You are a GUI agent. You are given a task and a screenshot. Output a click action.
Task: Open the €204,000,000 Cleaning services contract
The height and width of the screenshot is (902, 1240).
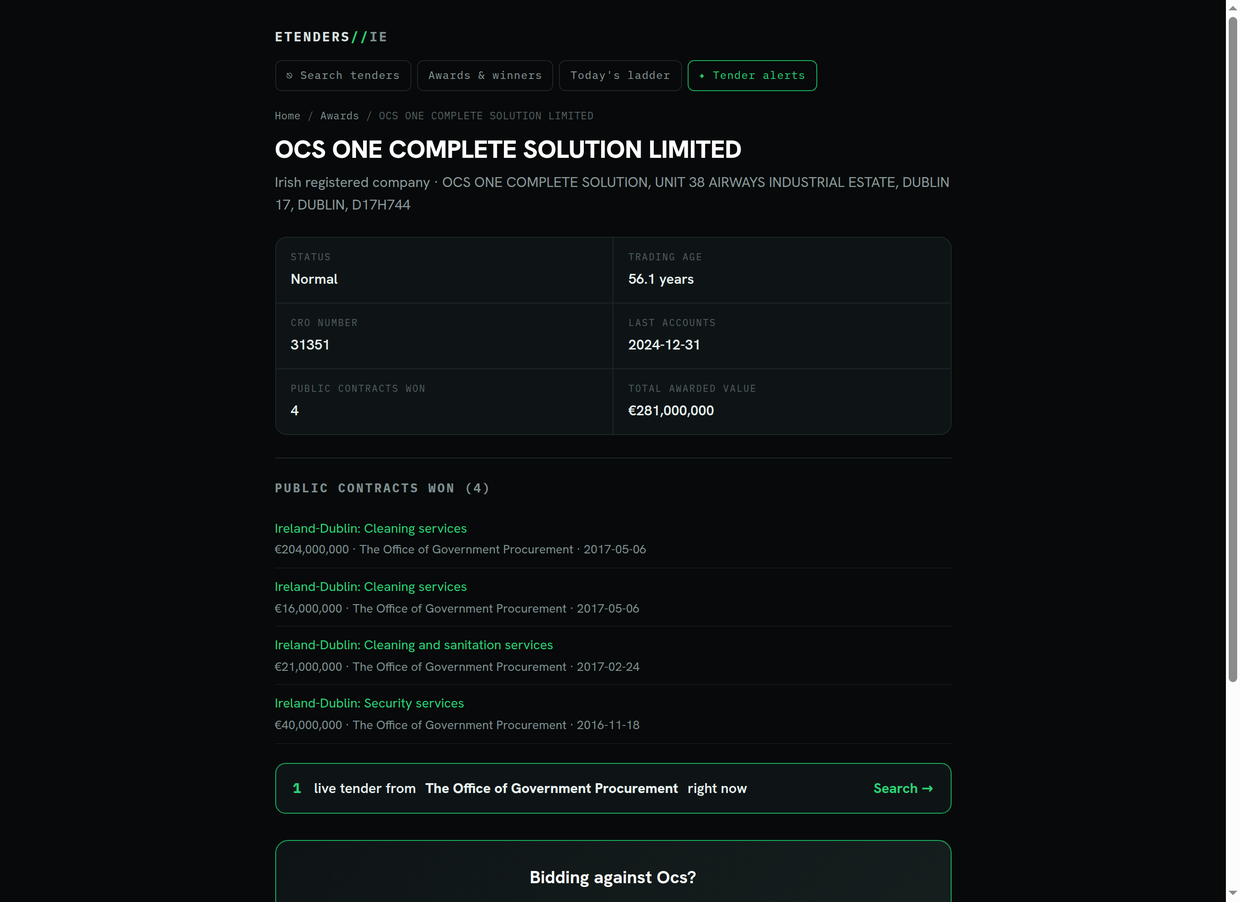371,528
